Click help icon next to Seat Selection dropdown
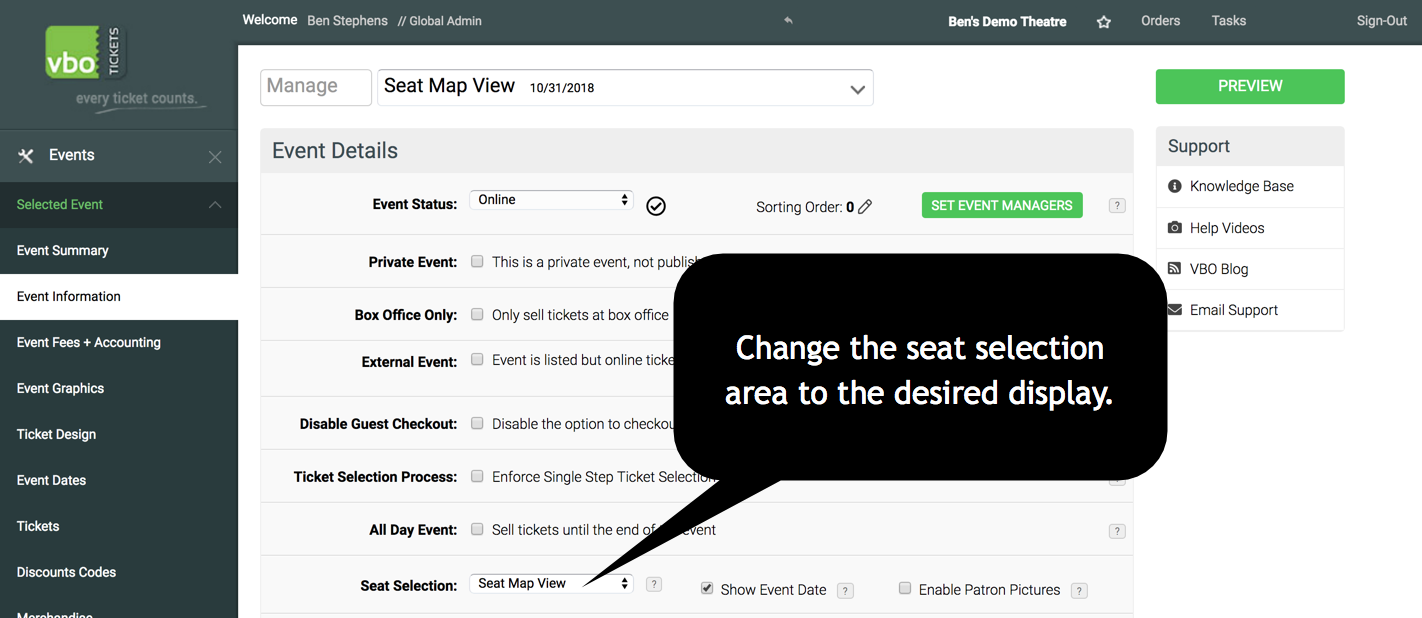This screenshot has width=1422, height=618. click(x=654, y=584)
